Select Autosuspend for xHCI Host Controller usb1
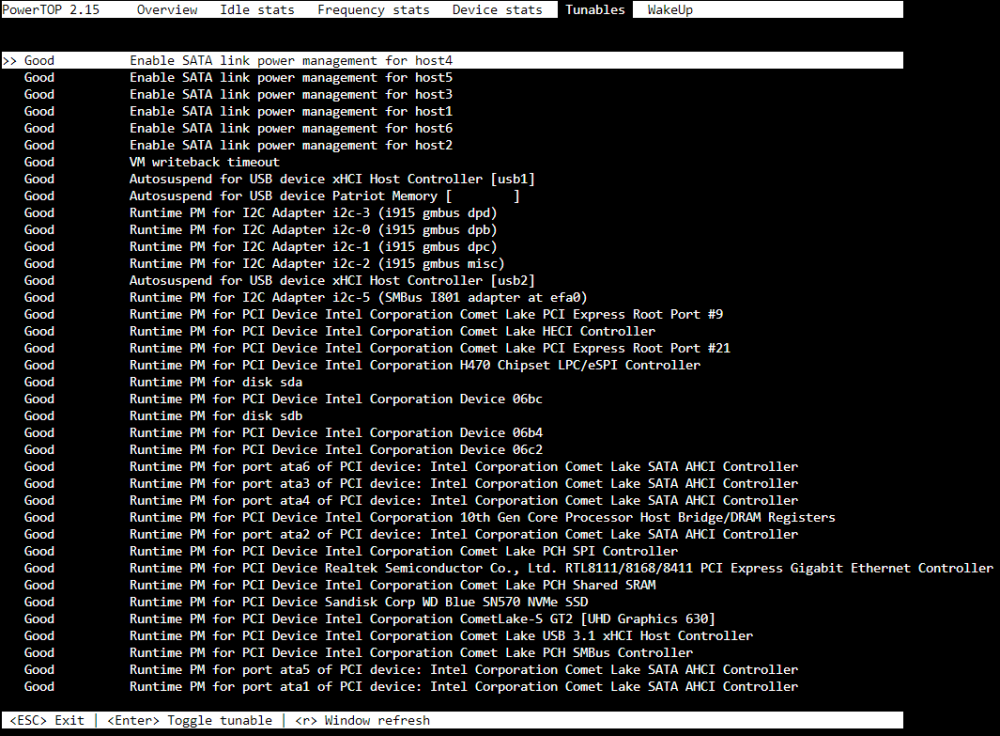The width and height of the screenshot is (1000, 736). 452,179
